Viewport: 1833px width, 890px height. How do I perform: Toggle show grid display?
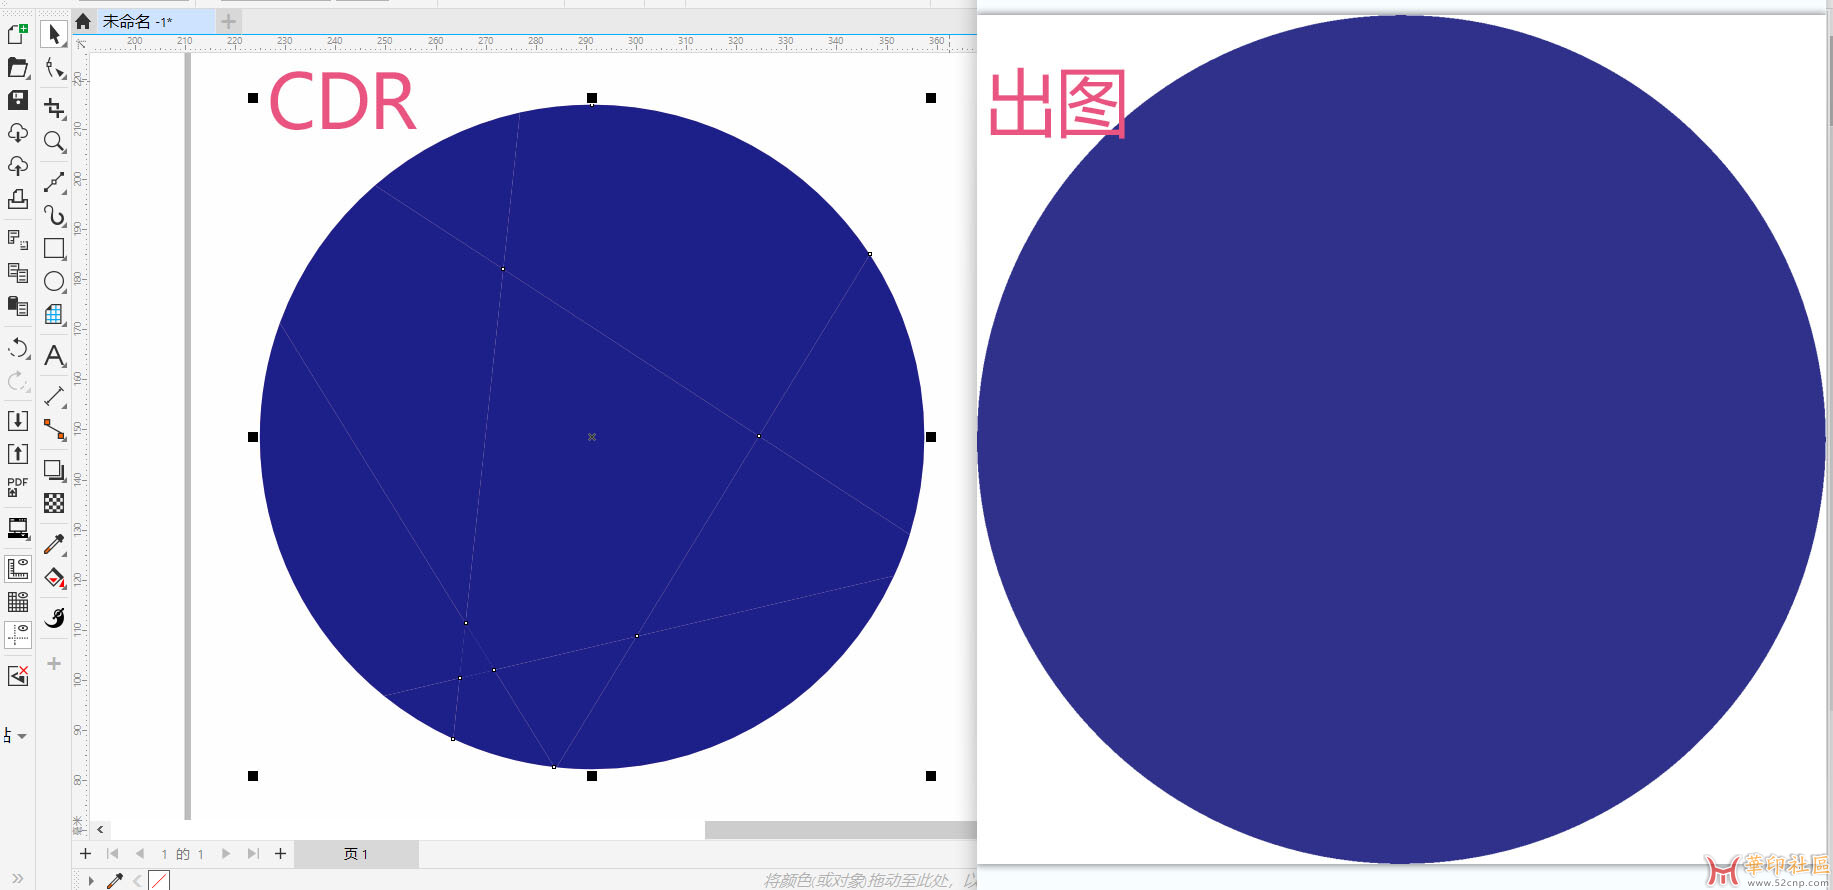pos(18,602)
